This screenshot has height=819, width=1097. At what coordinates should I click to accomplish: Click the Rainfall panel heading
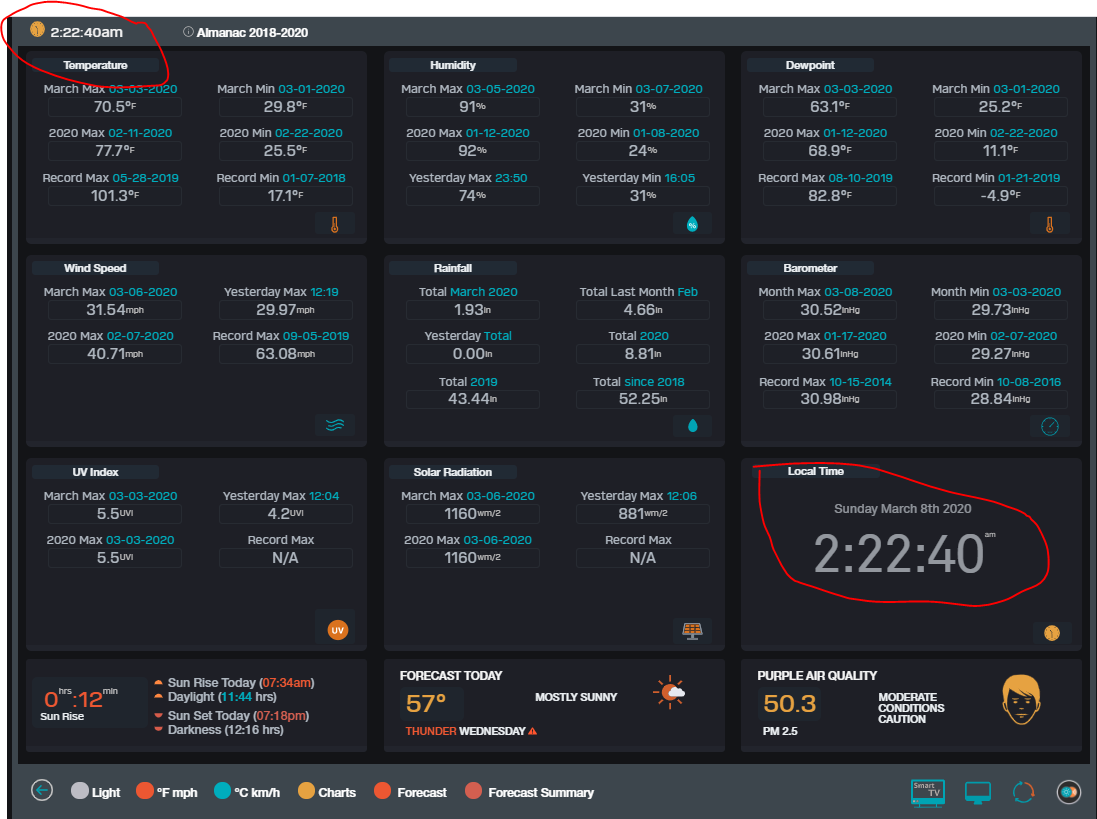tap(453, 268)
